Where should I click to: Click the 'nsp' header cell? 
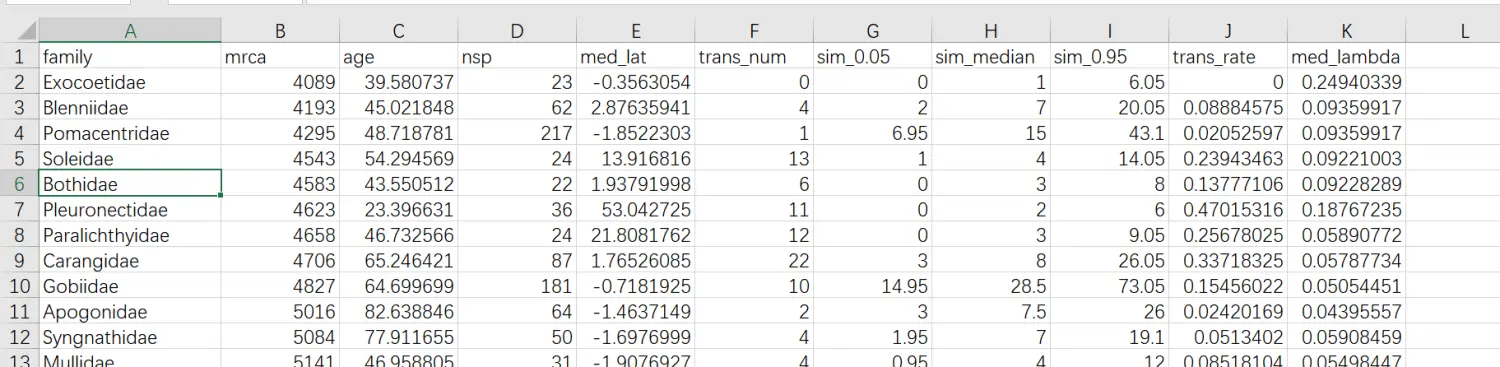pos(516,57)
